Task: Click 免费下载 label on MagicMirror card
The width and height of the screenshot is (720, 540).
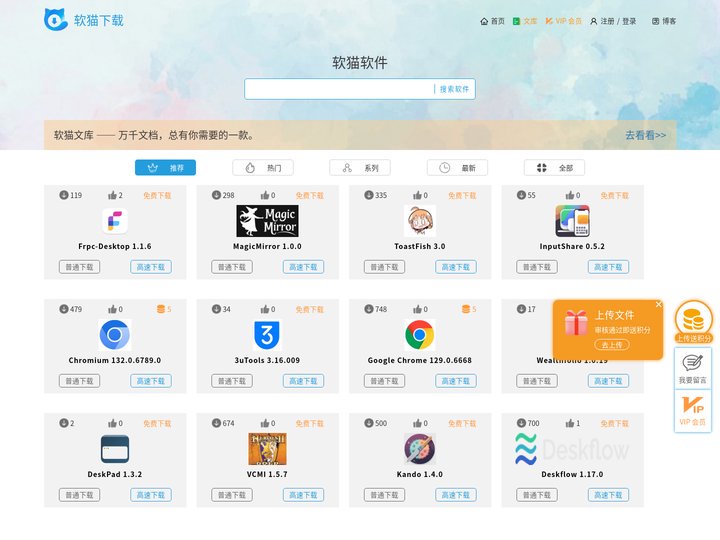Action: click(x=309, y=196)
